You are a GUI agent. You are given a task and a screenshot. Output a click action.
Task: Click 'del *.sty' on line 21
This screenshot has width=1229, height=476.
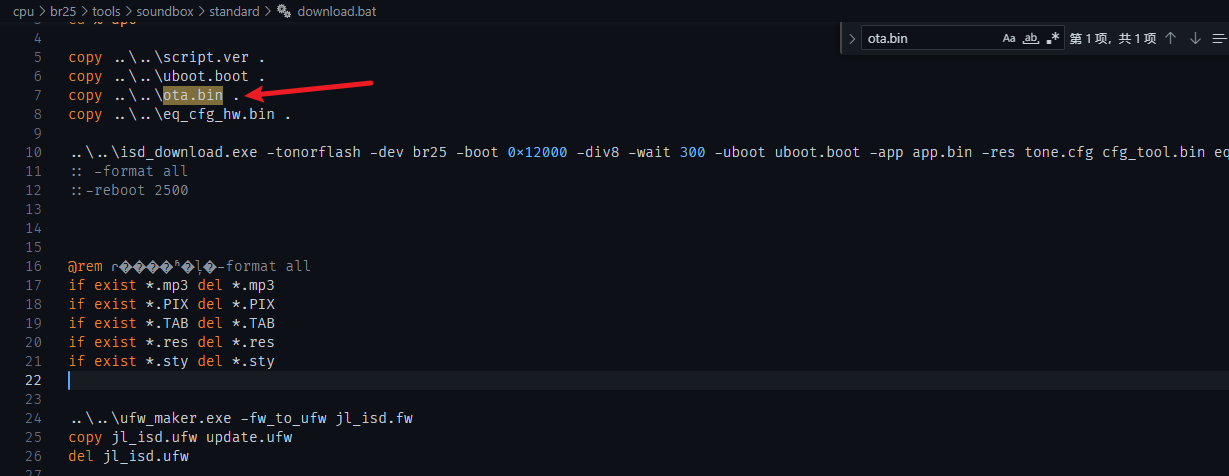236,361
